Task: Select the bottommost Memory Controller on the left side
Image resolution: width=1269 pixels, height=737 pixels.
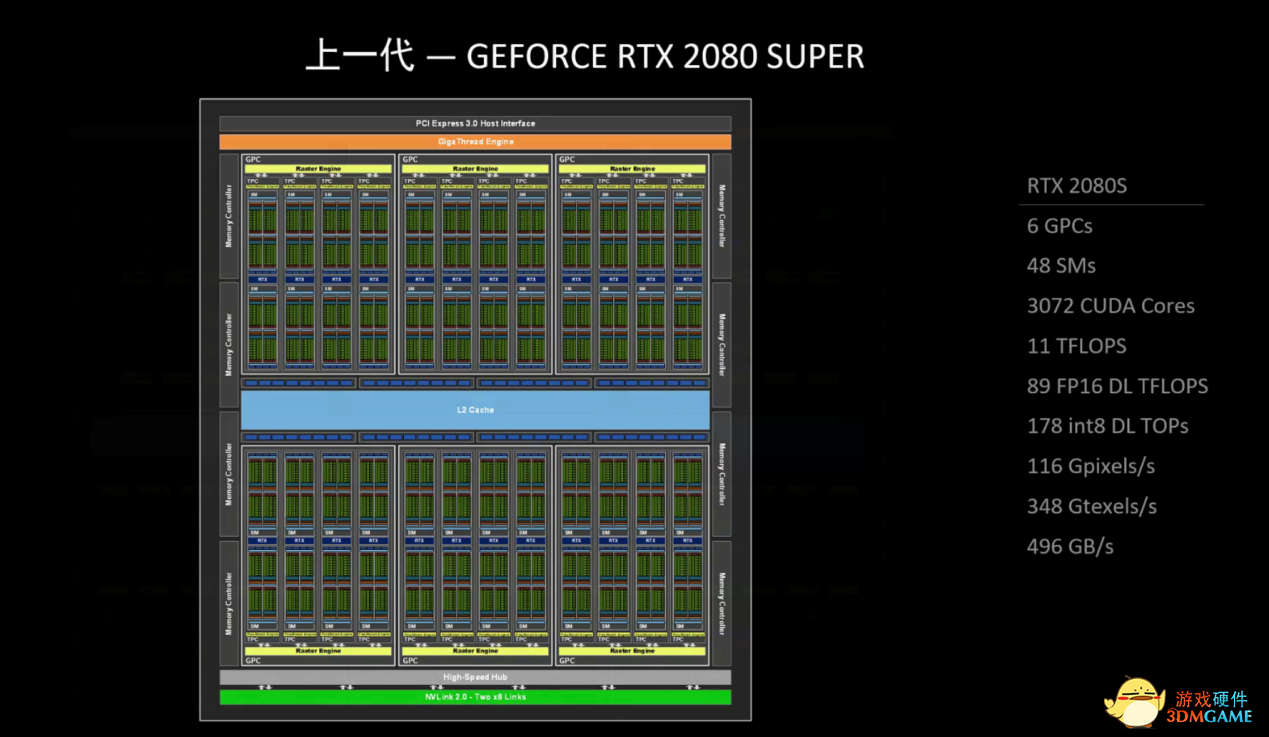Action: click(229, 604)
